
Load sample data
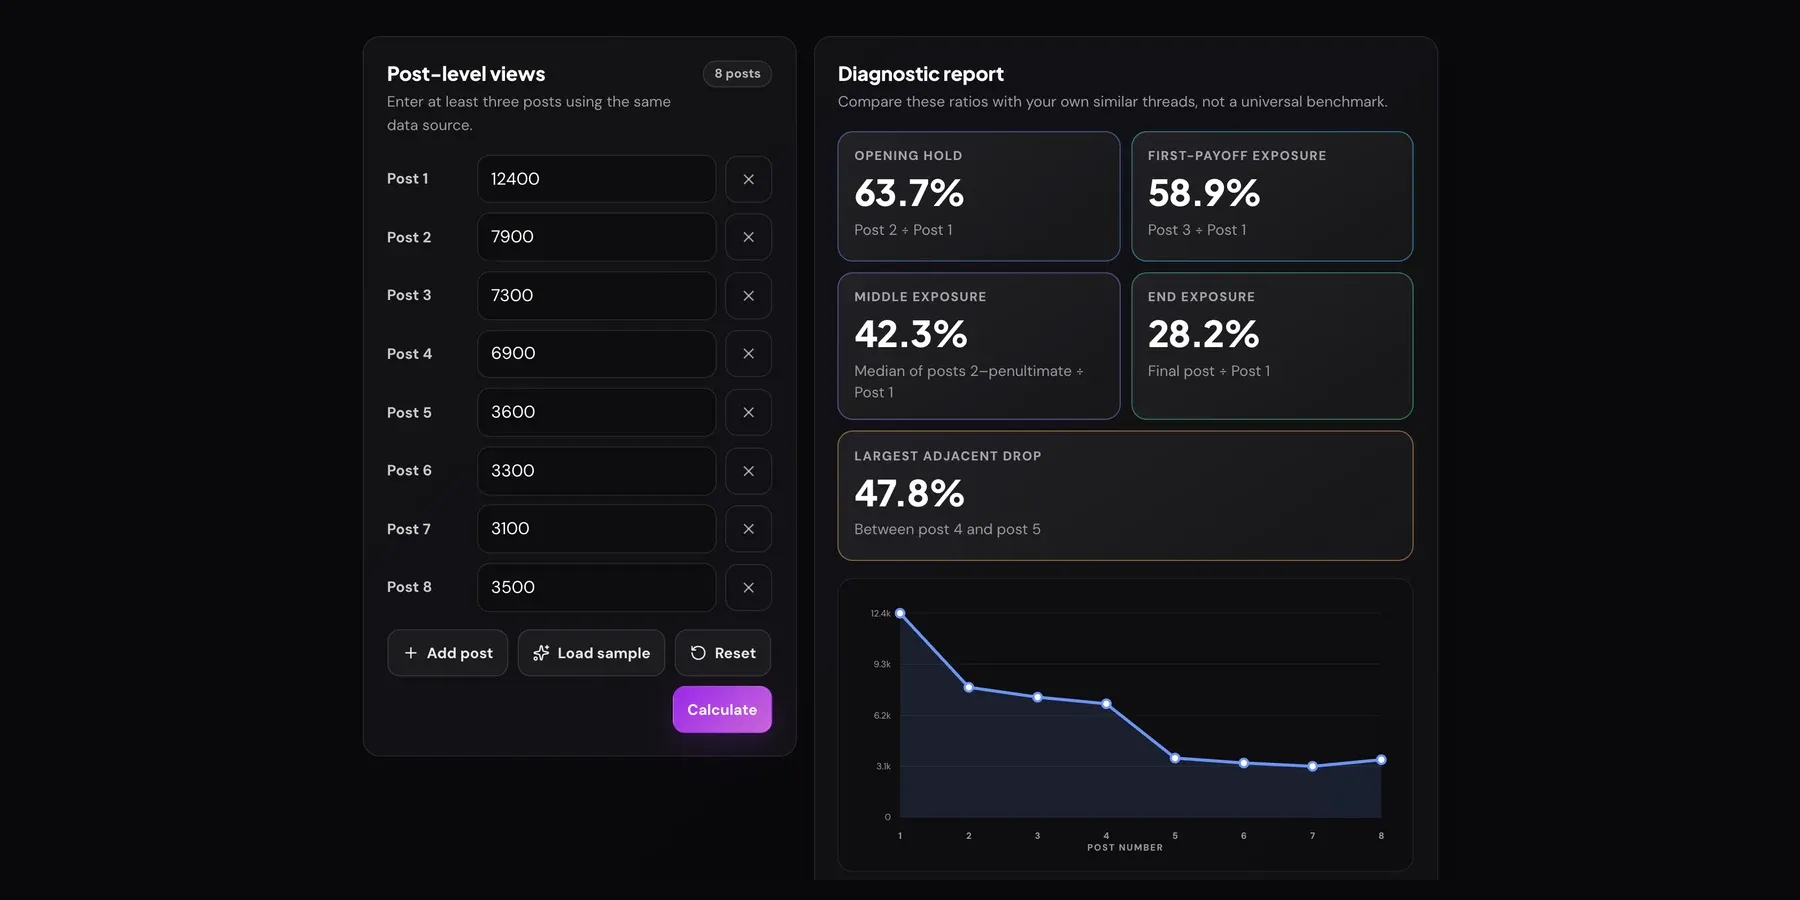591,653
